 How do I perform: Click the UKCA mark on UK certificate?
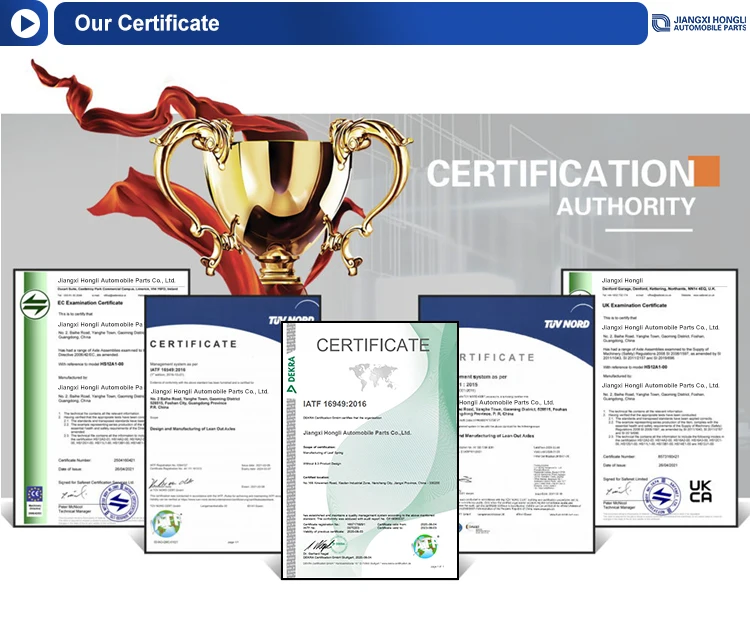coord(701,491)
